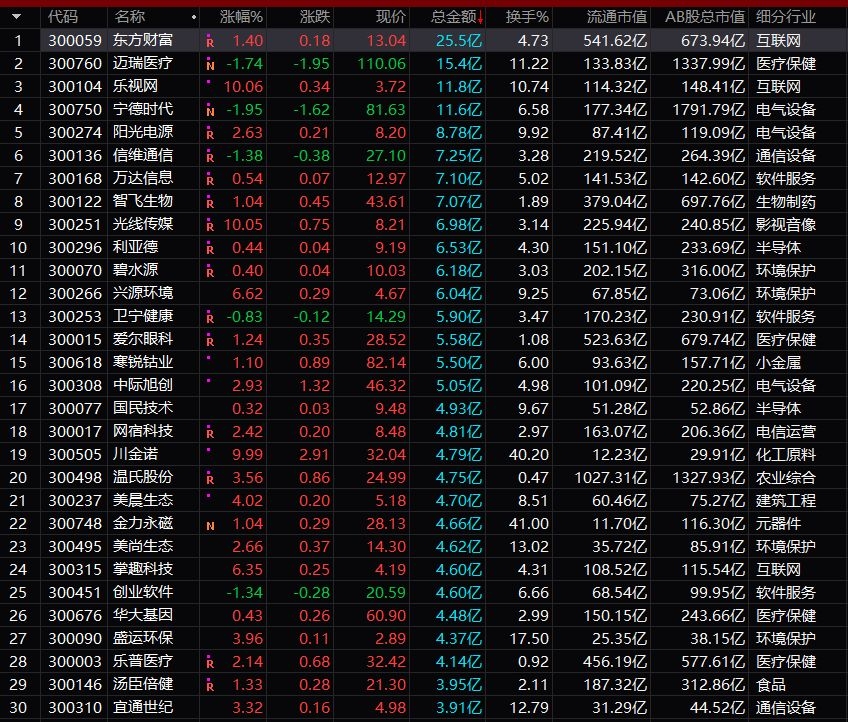Sort by the 代码 column header
The height and width of the screenshot is (722, 848).
pos(63,17)
